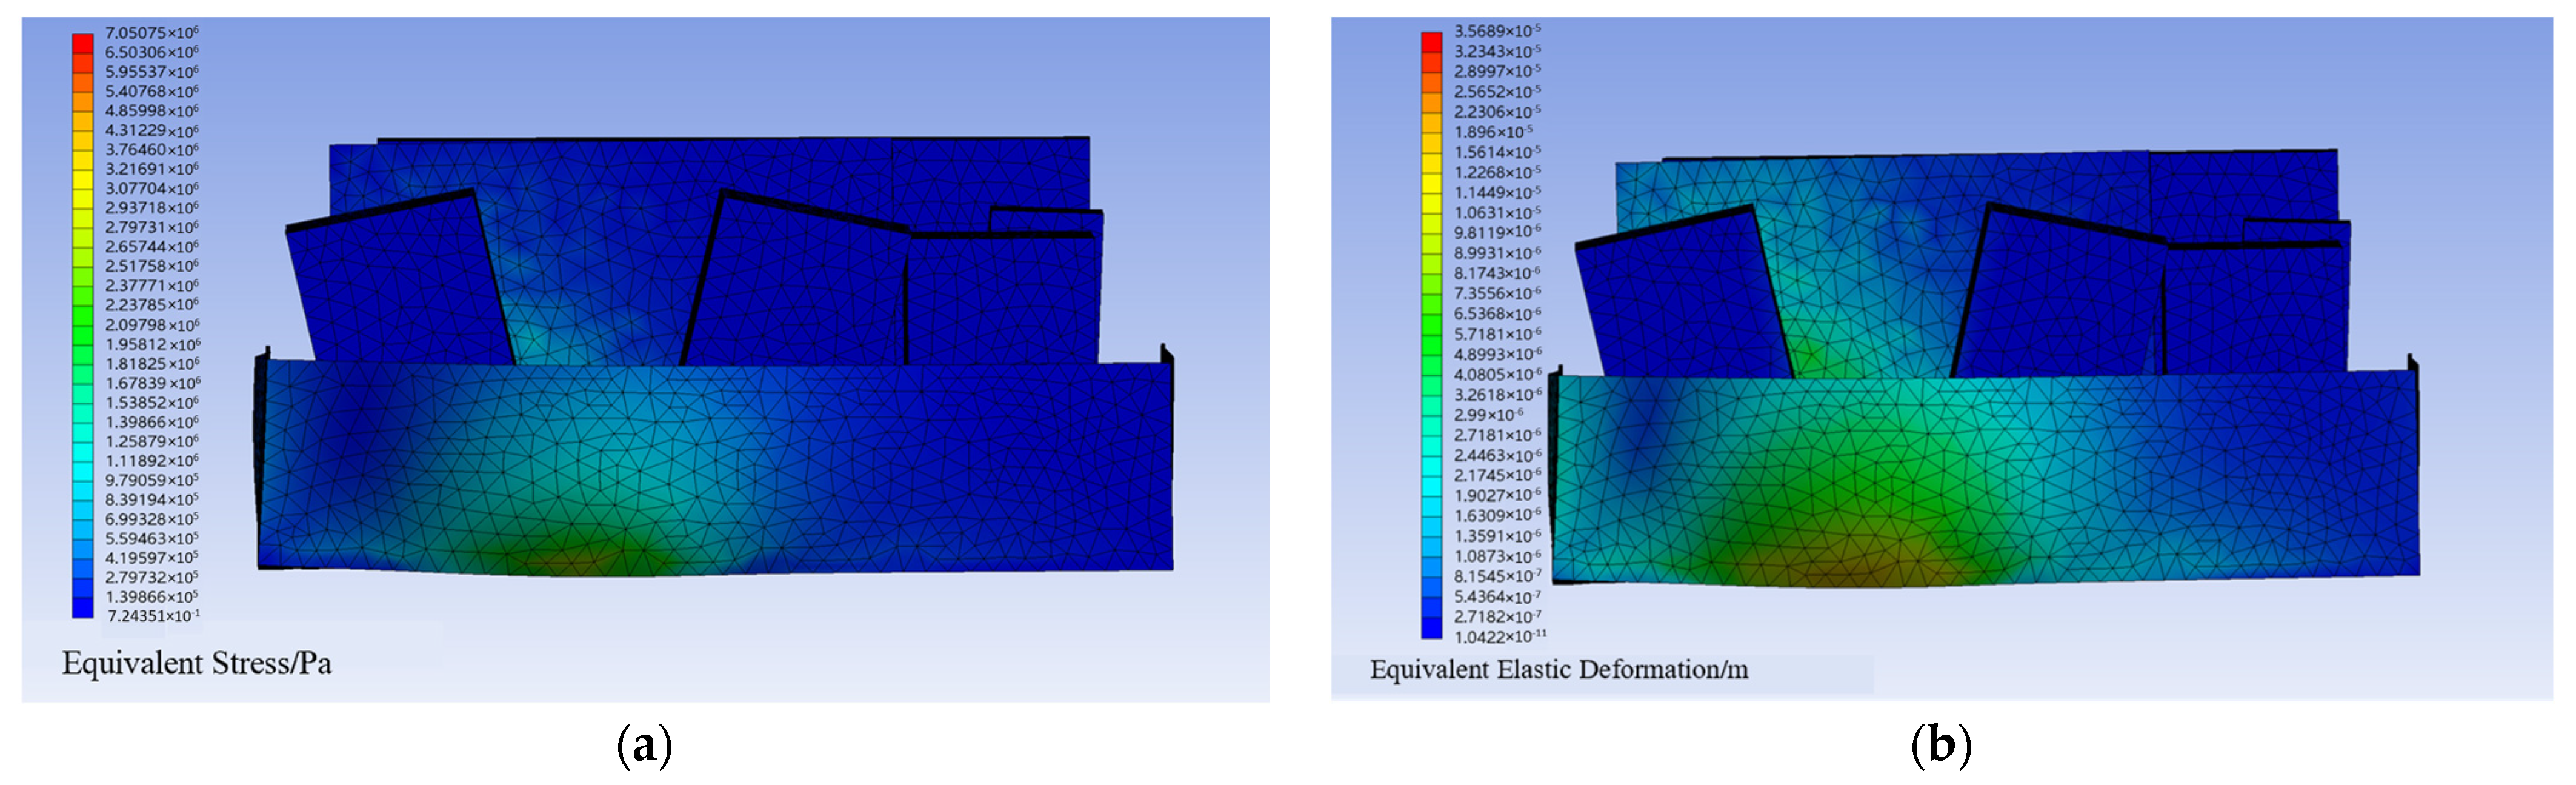
Task: Click the 1.0422×10⁻¹¹ minimum deformation value
Action: pos(1499,636)
